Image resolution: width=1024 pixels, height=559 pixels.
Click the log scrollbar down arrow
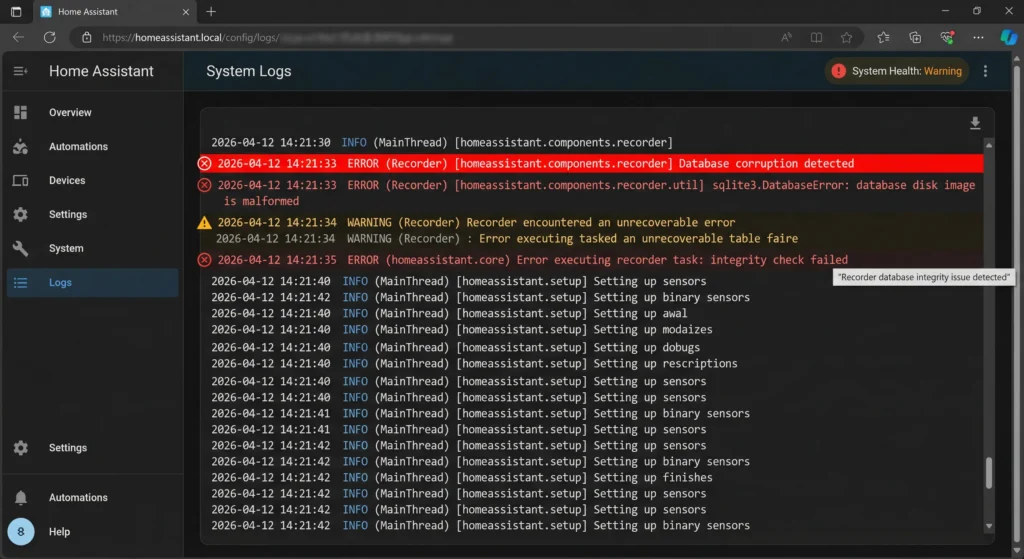point(989,526)
